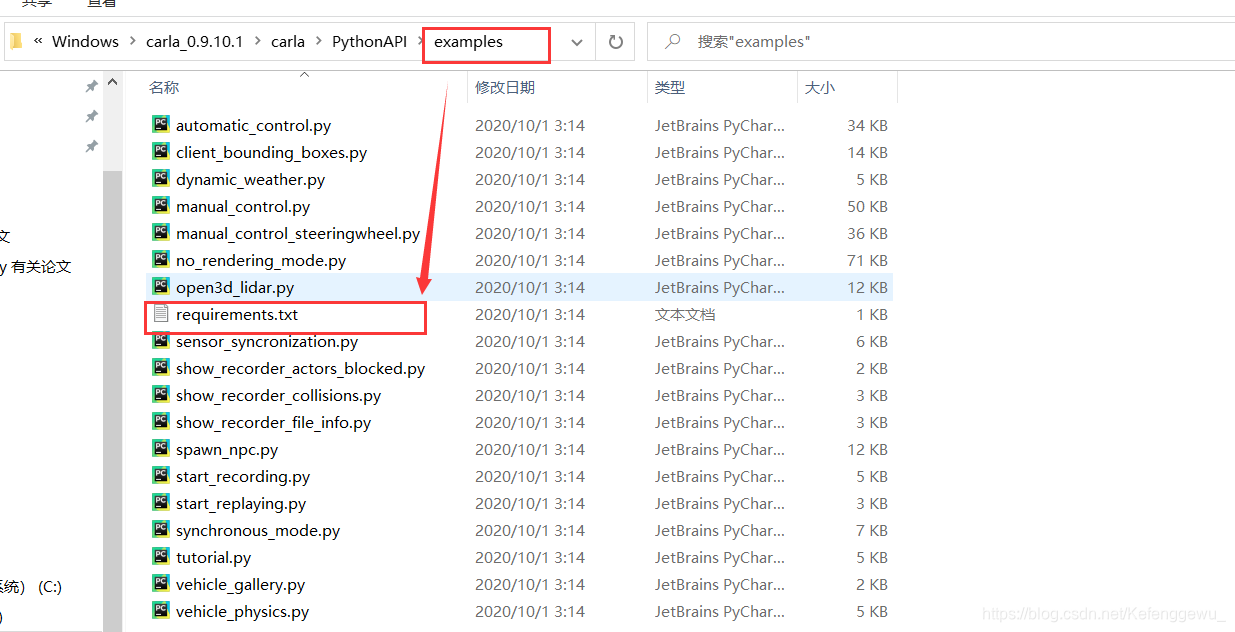Expand chevron after Windows breadcrumb
This screenshot has width=1235, height=632.
130,42
